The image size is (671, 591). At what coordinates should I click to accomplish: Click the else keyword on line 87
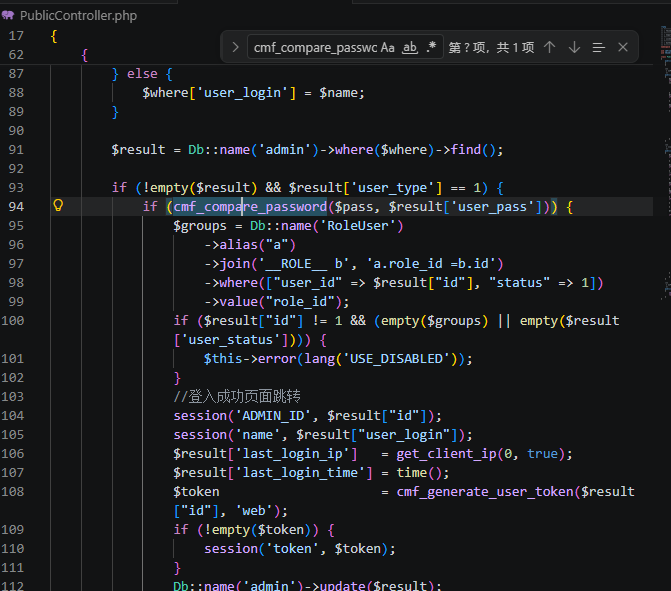pyautogui.click(x=142, y=74)
